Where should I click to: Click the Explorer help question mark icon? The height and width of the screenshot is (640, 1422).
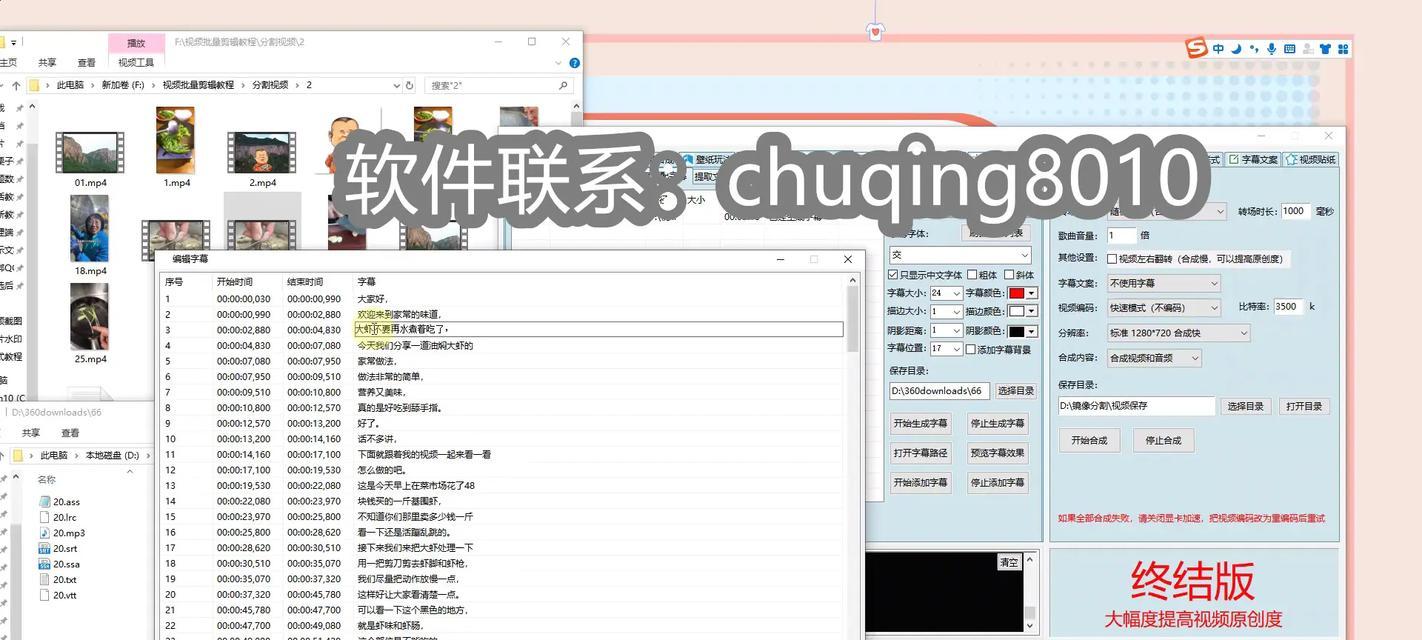574,62
